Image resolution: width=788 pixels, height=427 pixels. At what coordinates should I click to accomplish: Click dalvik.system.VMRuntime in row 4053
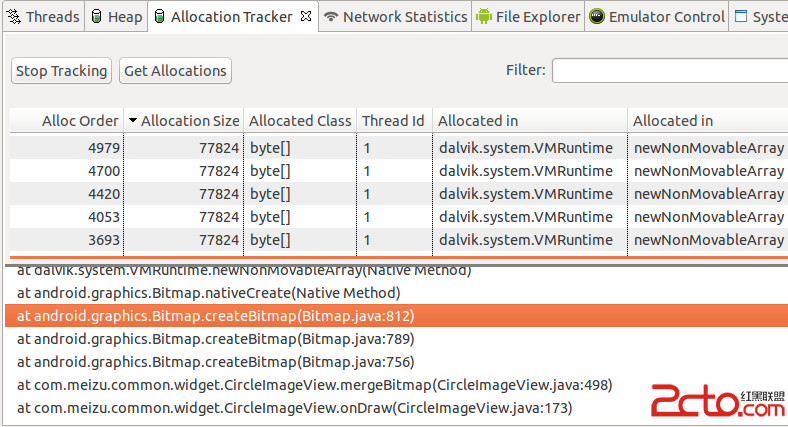tap(526, 217)
